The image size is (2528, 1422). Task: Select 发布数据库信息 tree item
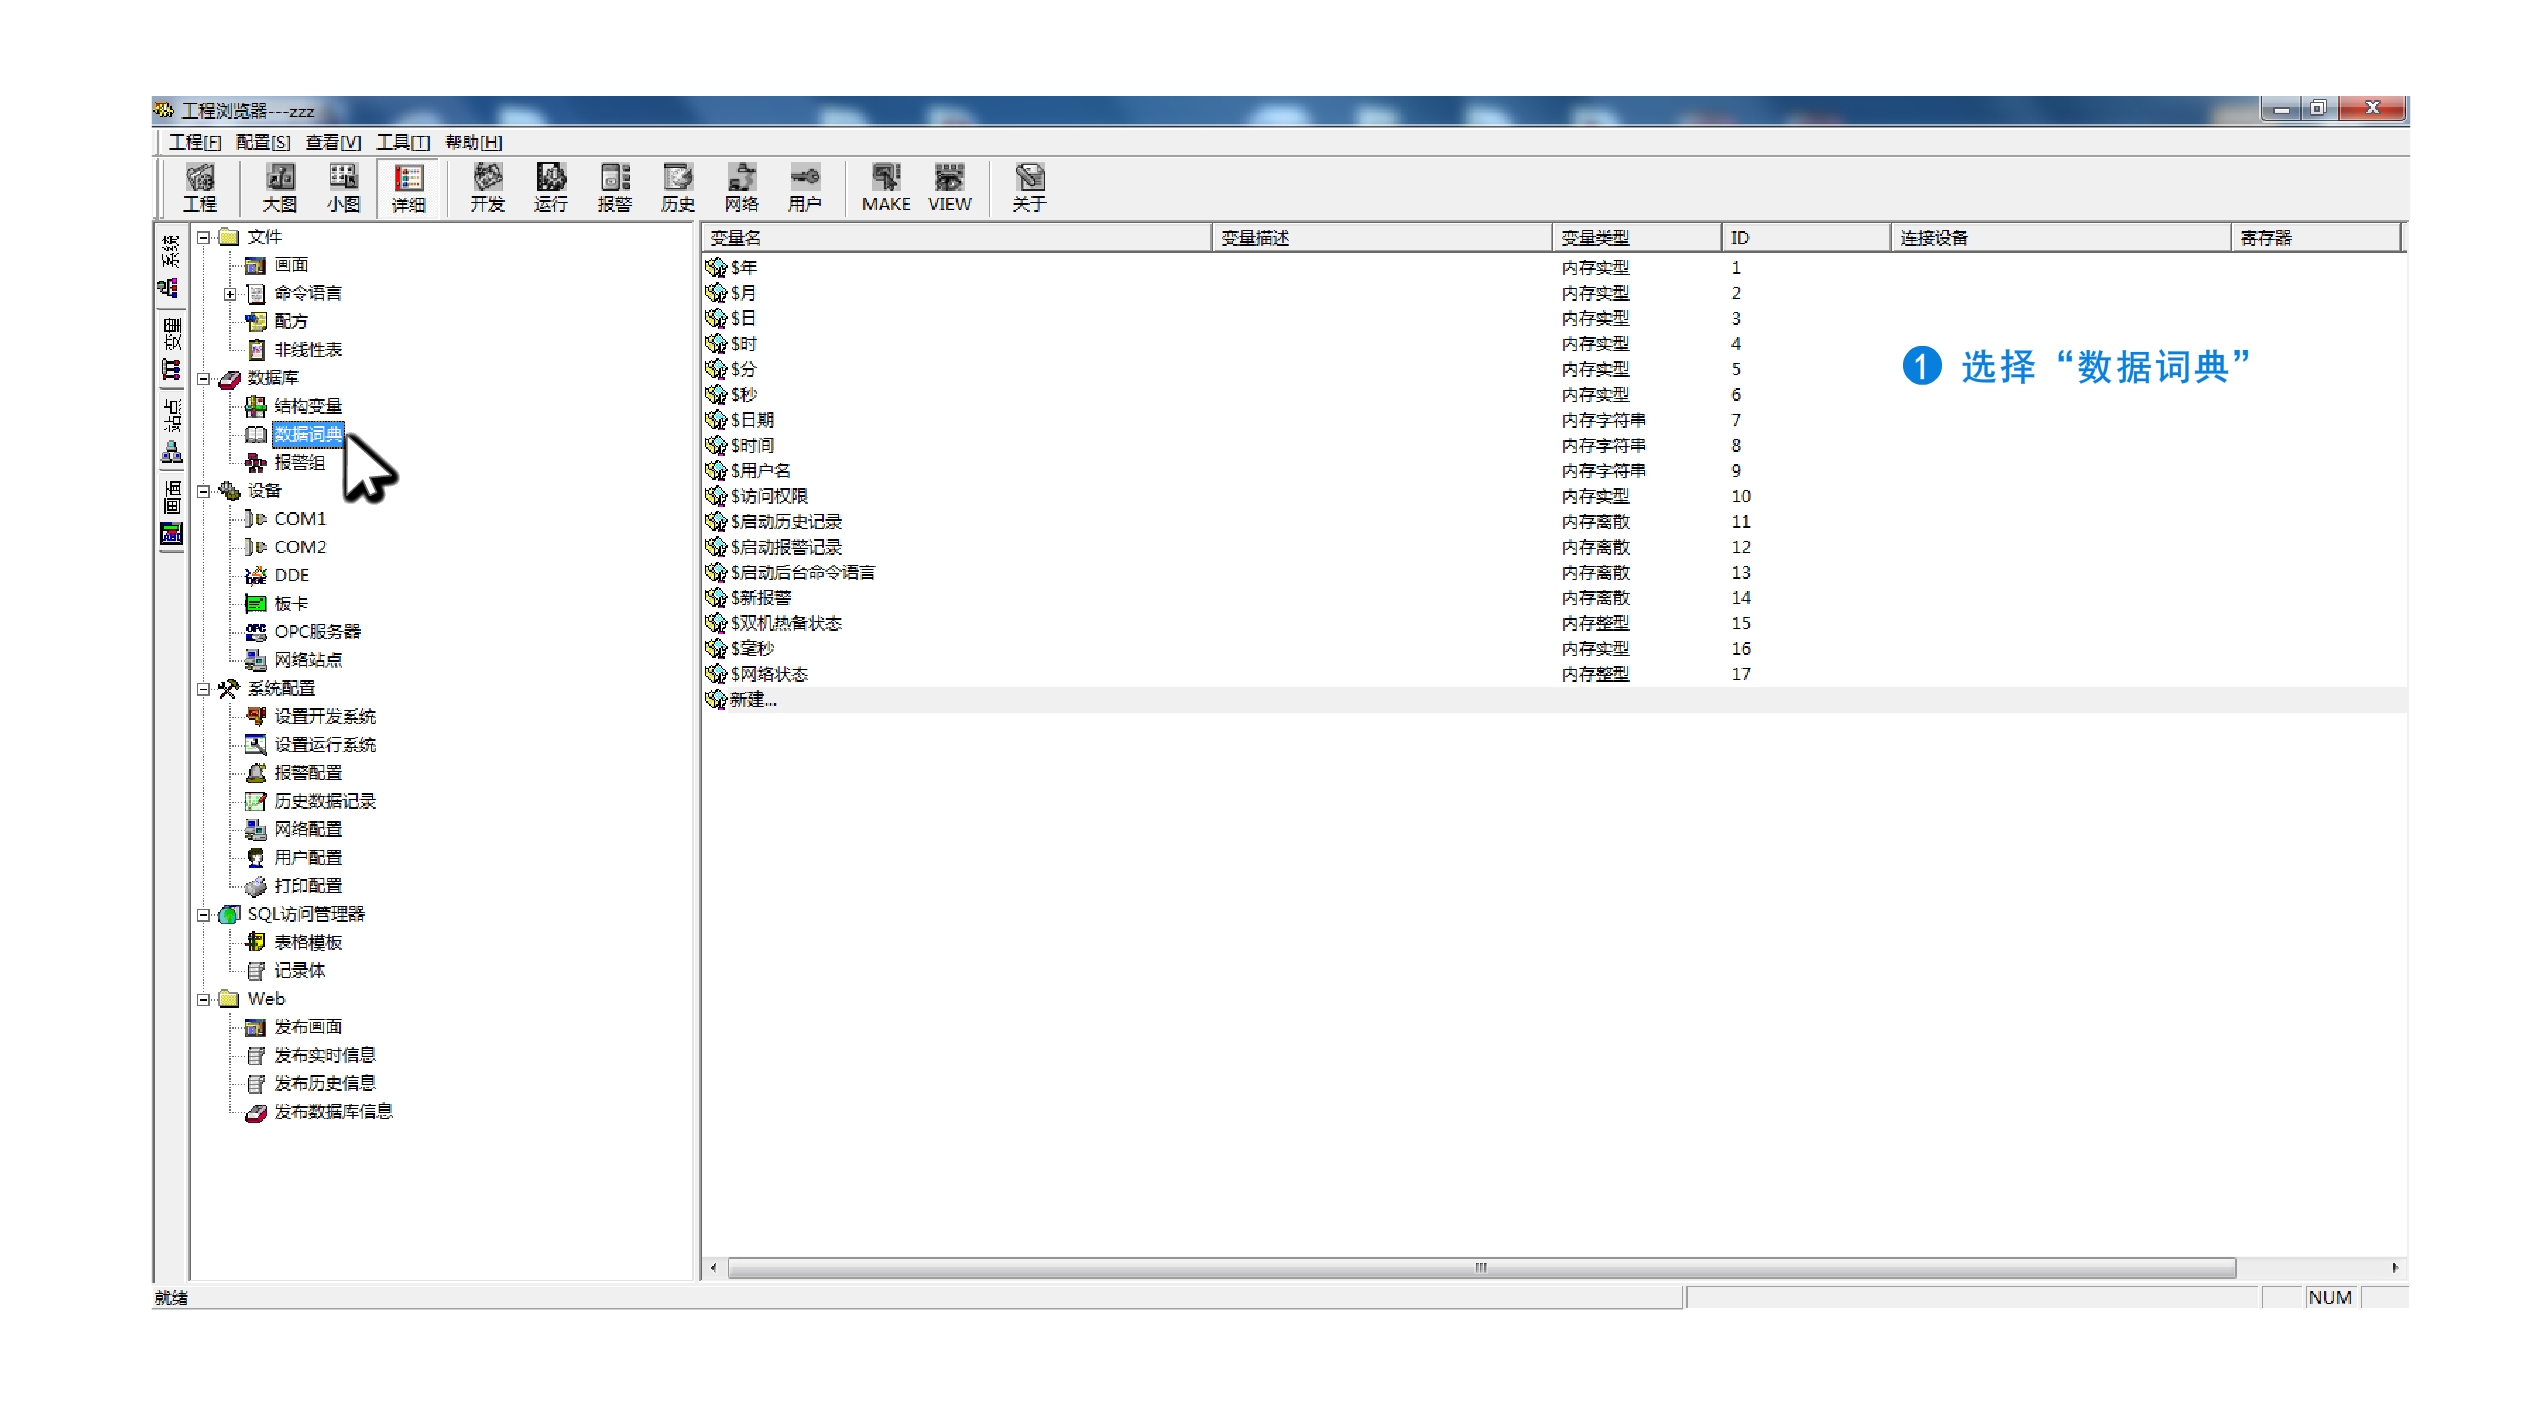click(x=334, y=1112)
